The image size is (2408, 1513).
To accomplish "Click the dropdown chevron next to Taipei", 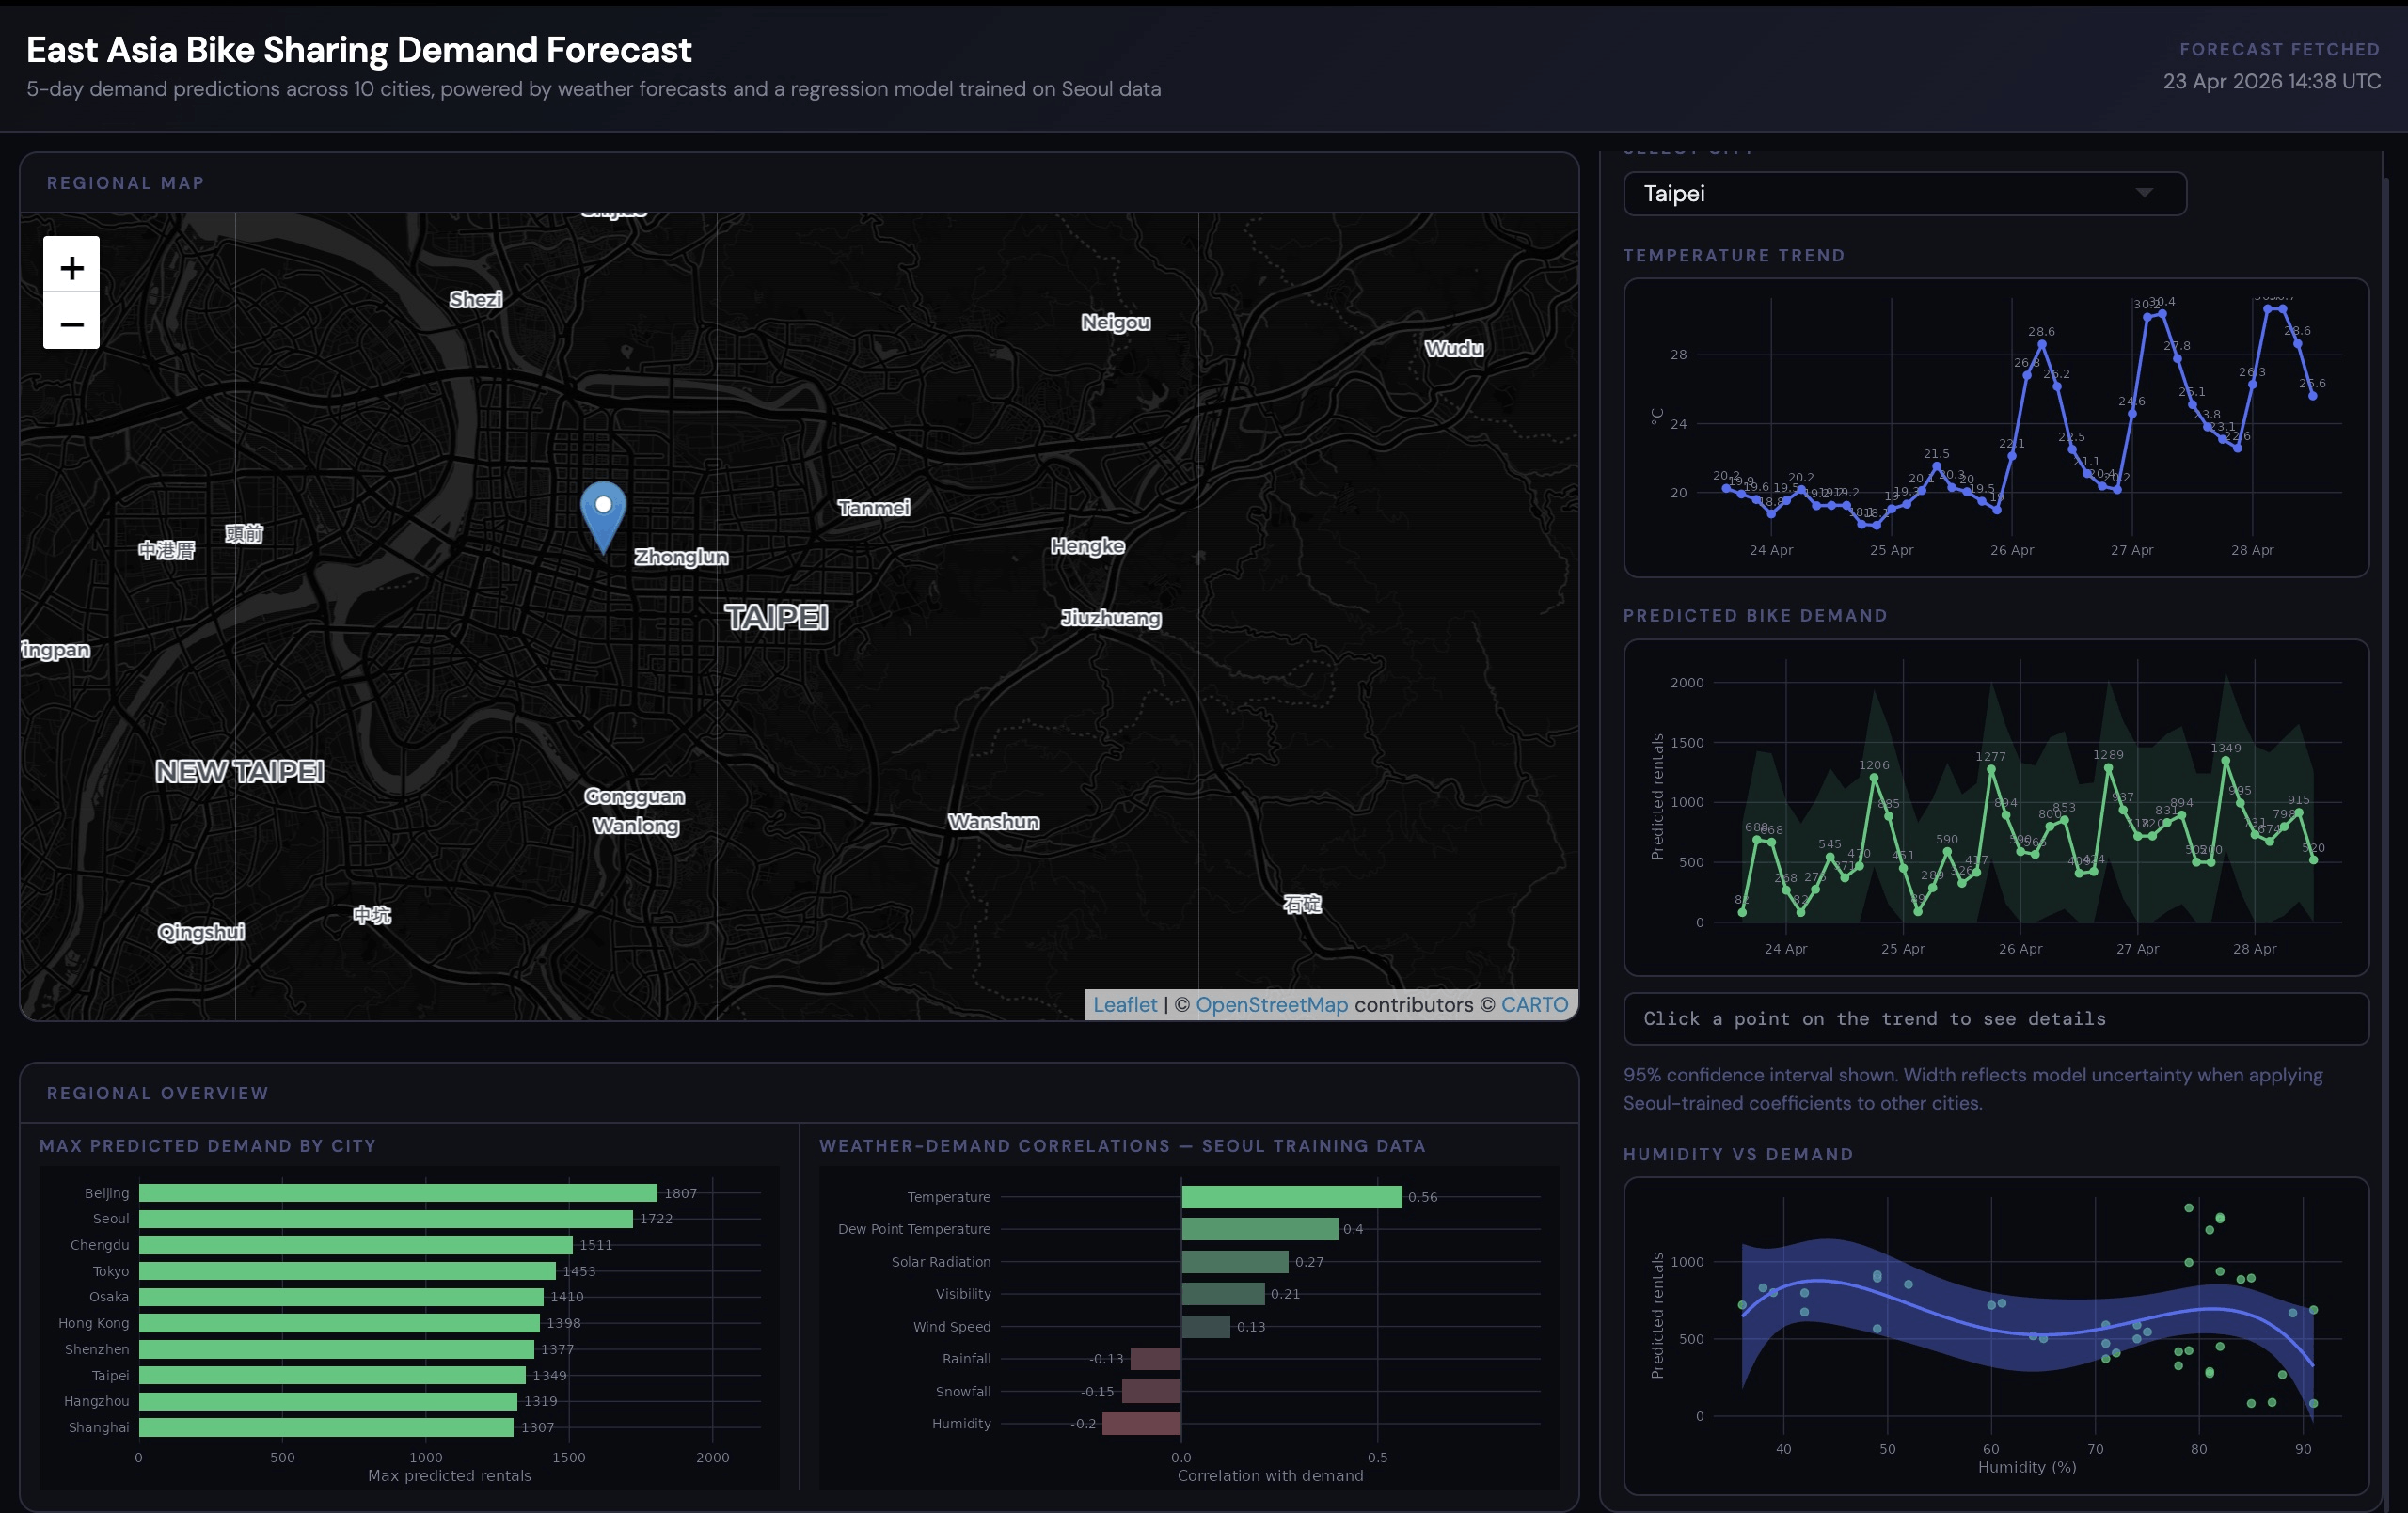I will (2146, 194).
